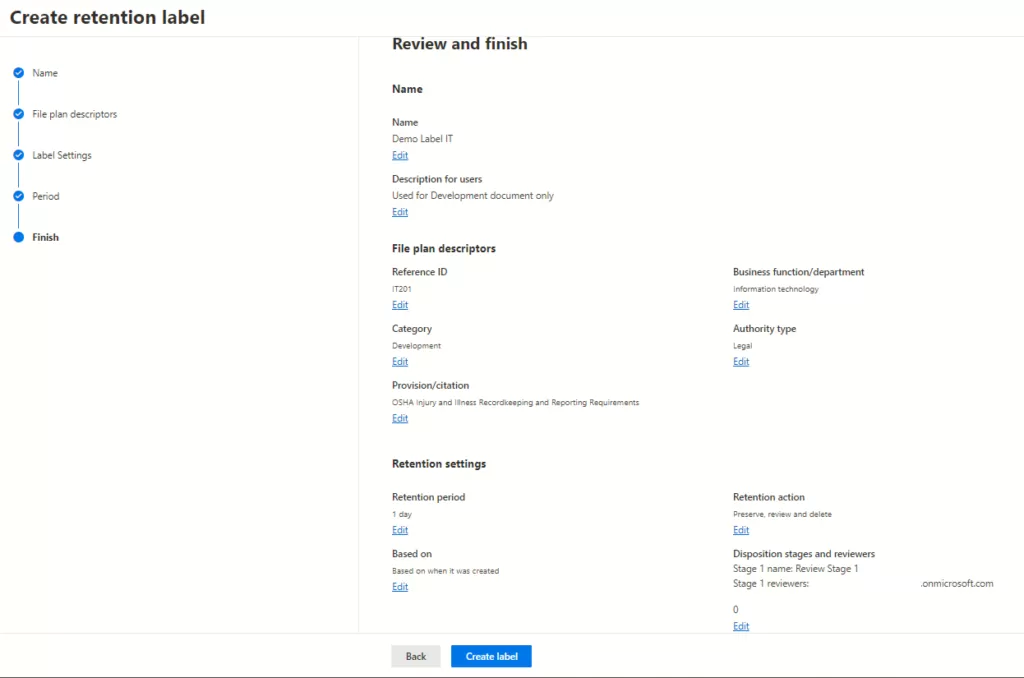Click the Period step checkmark icon
This screenshot has width=1024, height=678.
18,196
